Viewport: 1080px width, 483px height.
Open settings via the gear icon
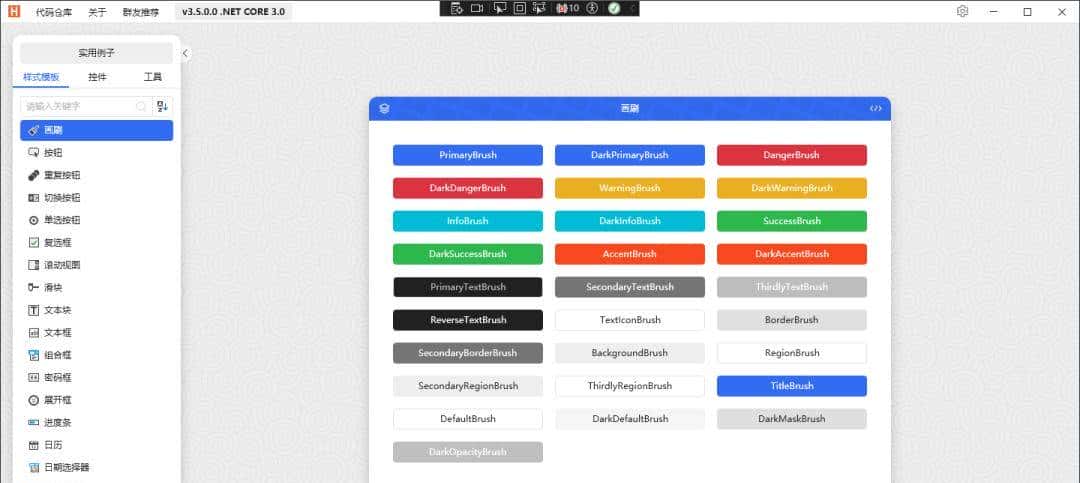pos(962,11)
